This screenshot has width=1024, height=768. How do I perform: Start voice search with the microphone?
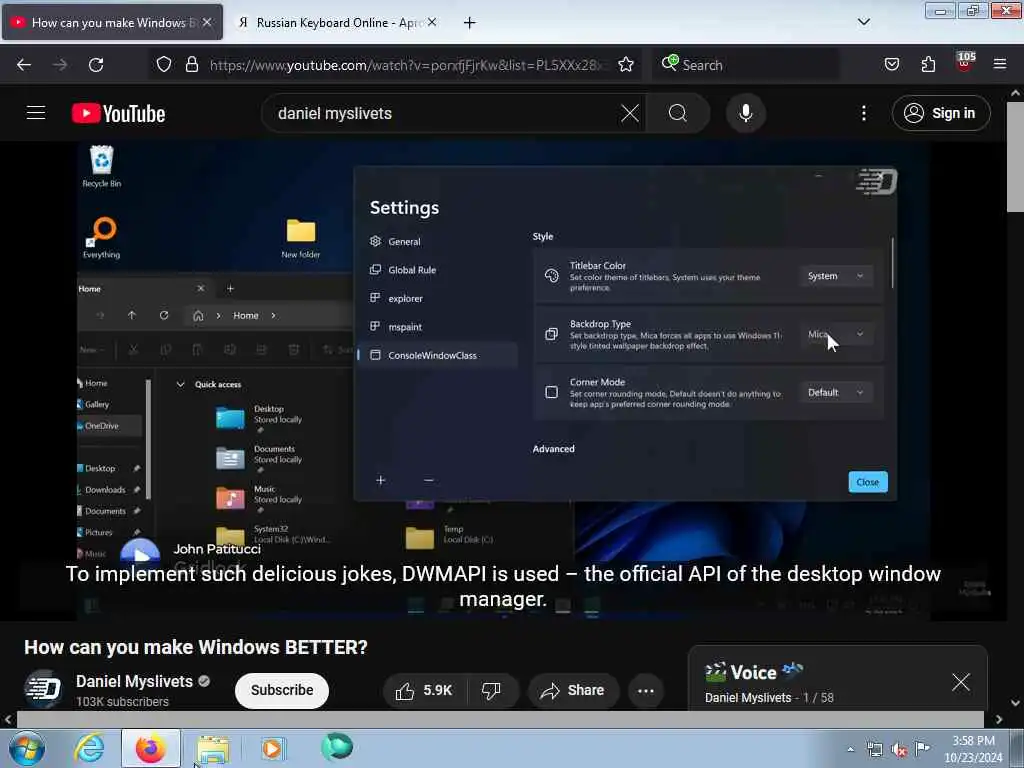(745, 113)
